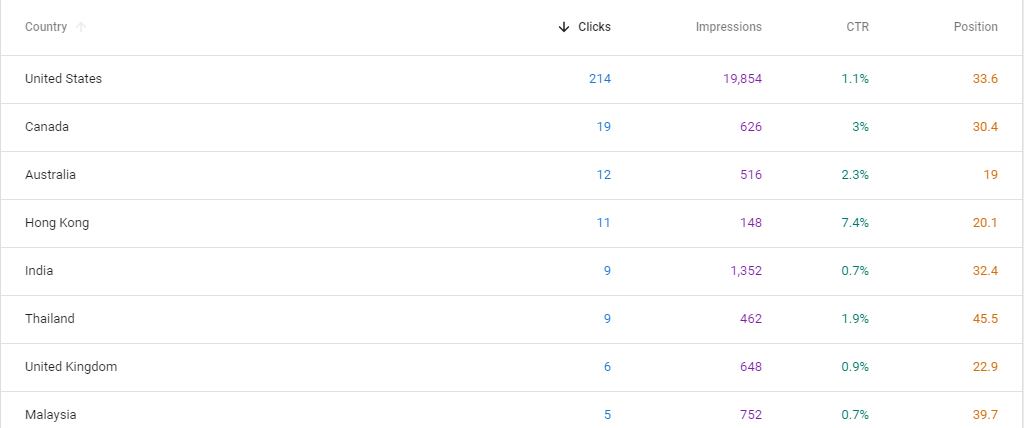
Task: Sort table by CTR column
Action: tap(857, 27)
